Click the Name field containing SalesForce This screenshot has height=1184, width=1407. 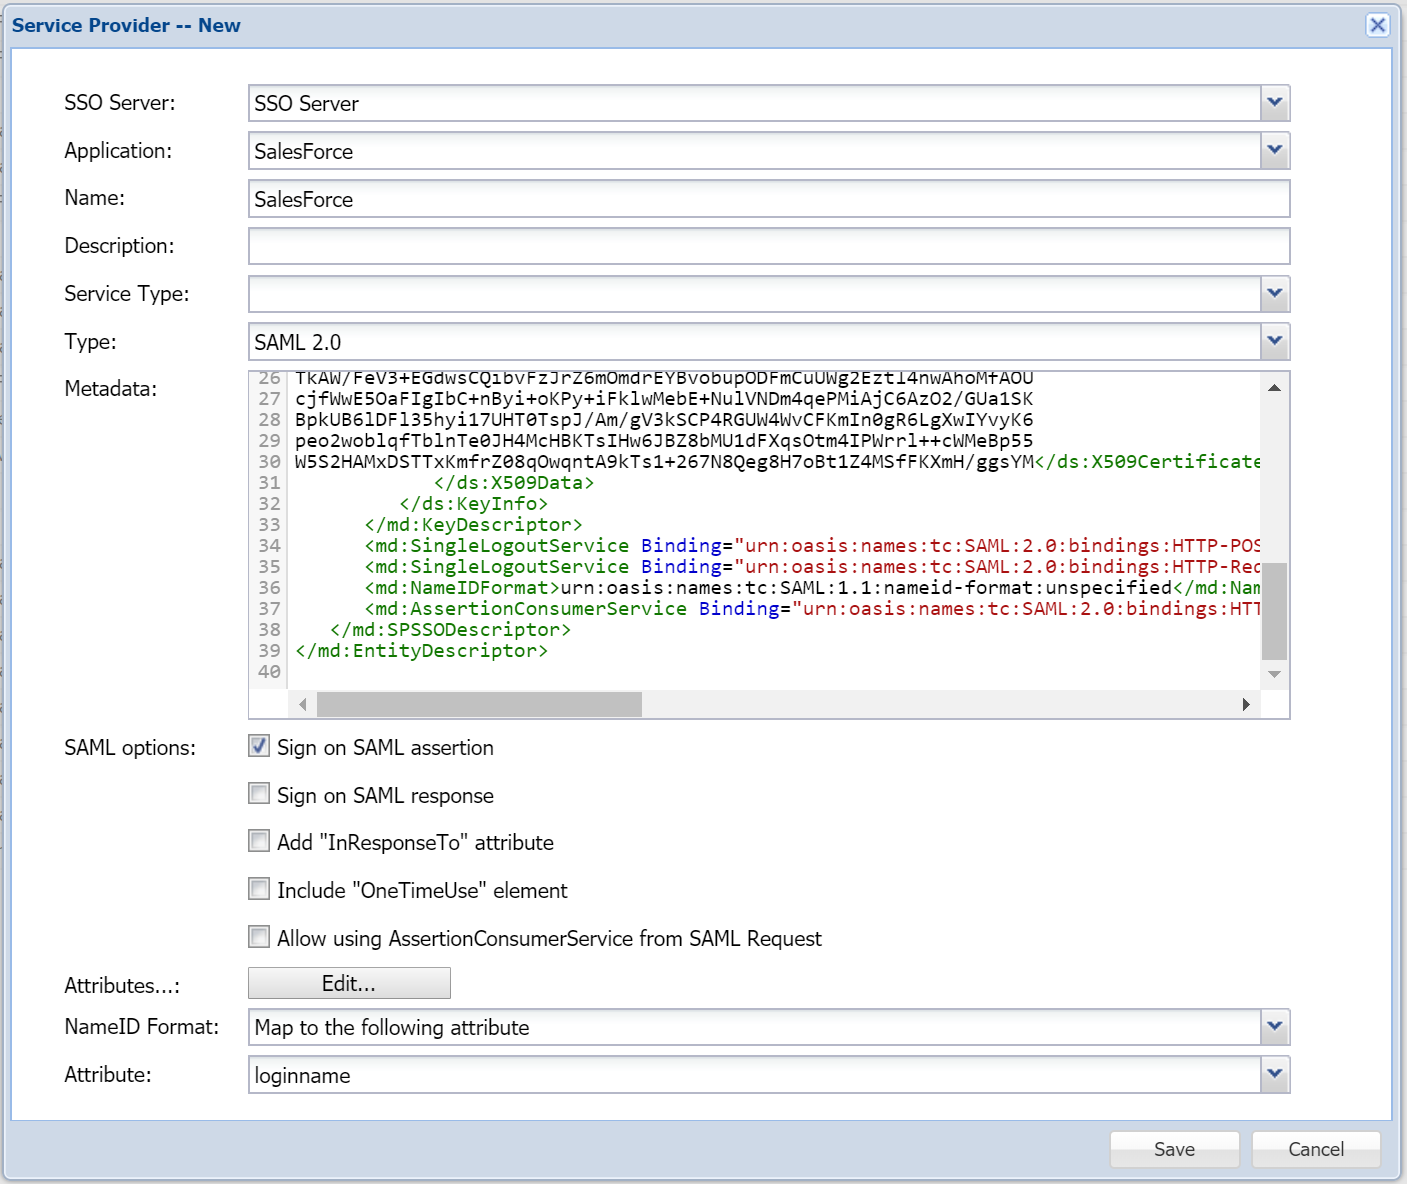coord(768,199)
